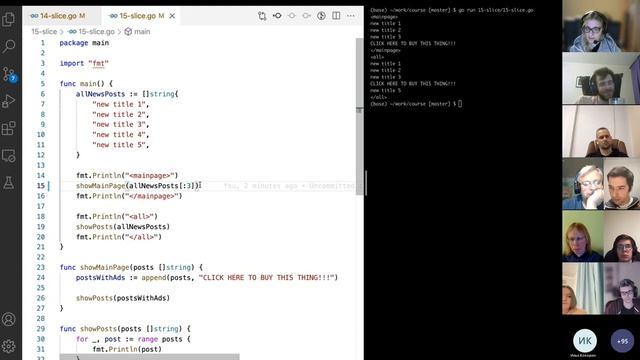
Task: Click the 15-slice folder breadcrumb
Action: tap(44, 31)
